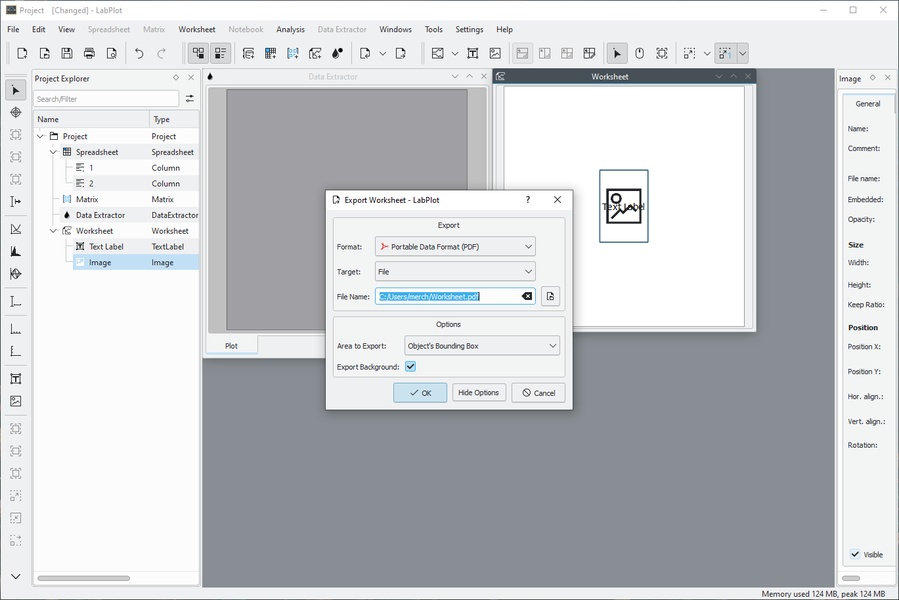This screenshot has height=600, width=899.
Task: Click the Save project floppy icon
Action: [x=67, y=53]
